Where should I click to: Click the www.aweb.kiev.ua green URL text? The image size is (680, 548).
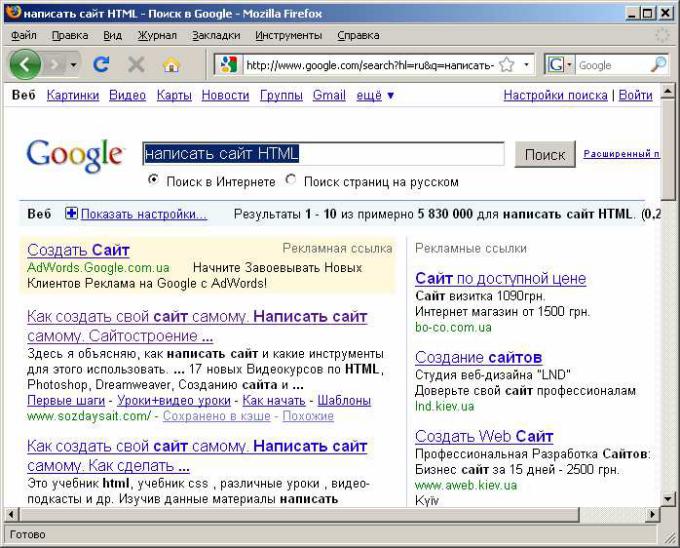(x=466, y=485)
